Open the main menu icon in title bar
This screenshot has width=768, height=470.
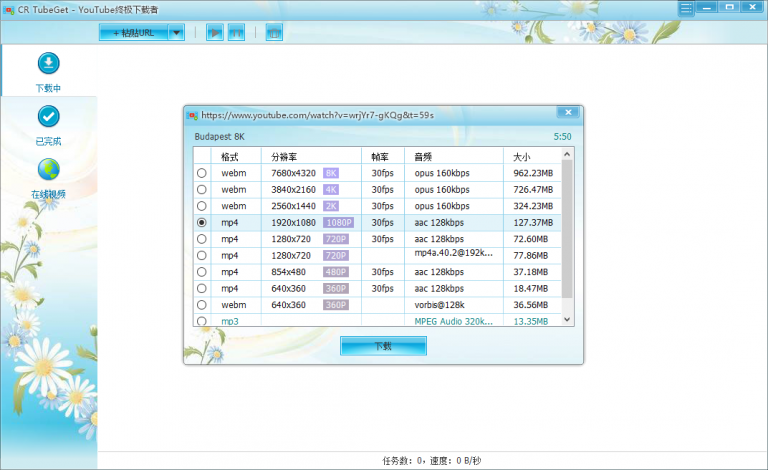[x=686, y=8]
